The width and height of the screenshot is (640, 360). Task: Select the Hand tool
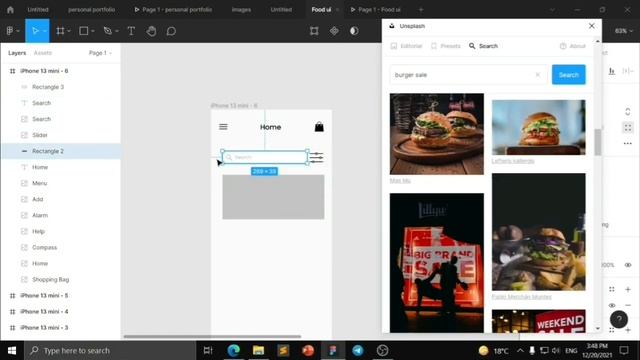151,31
